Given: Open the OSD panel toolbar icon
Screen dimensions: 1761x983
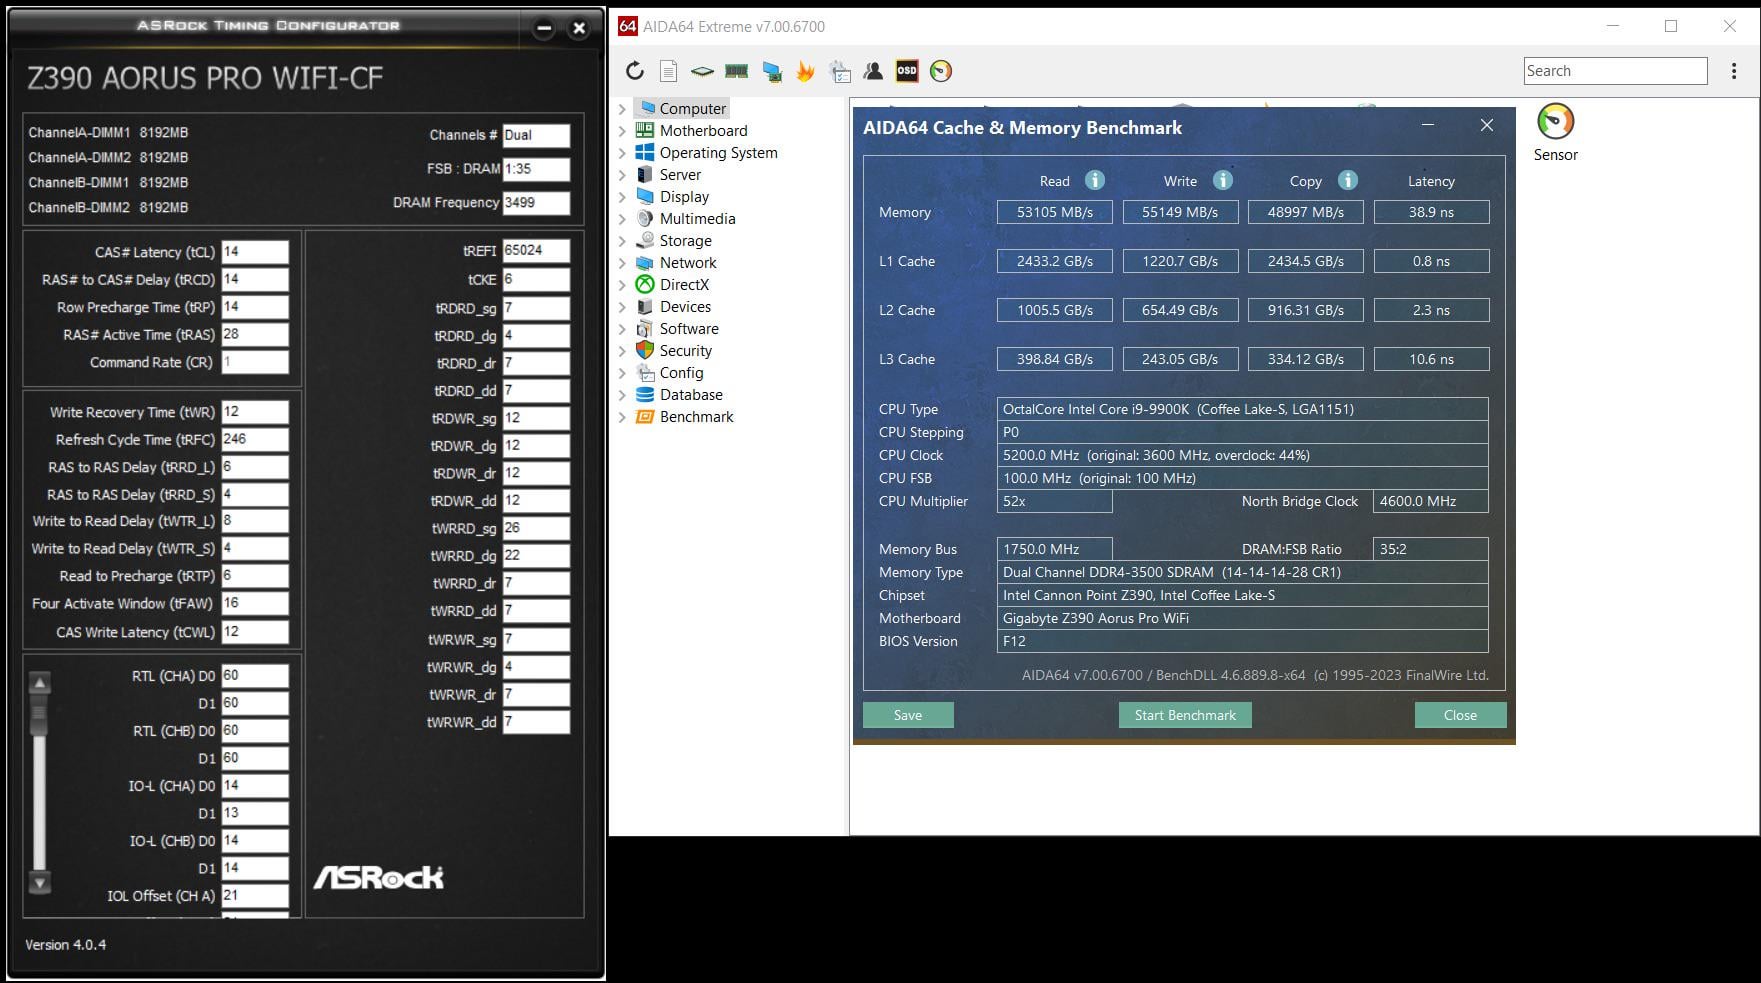Looking at the screenshot, I should [x=907, y=71].
